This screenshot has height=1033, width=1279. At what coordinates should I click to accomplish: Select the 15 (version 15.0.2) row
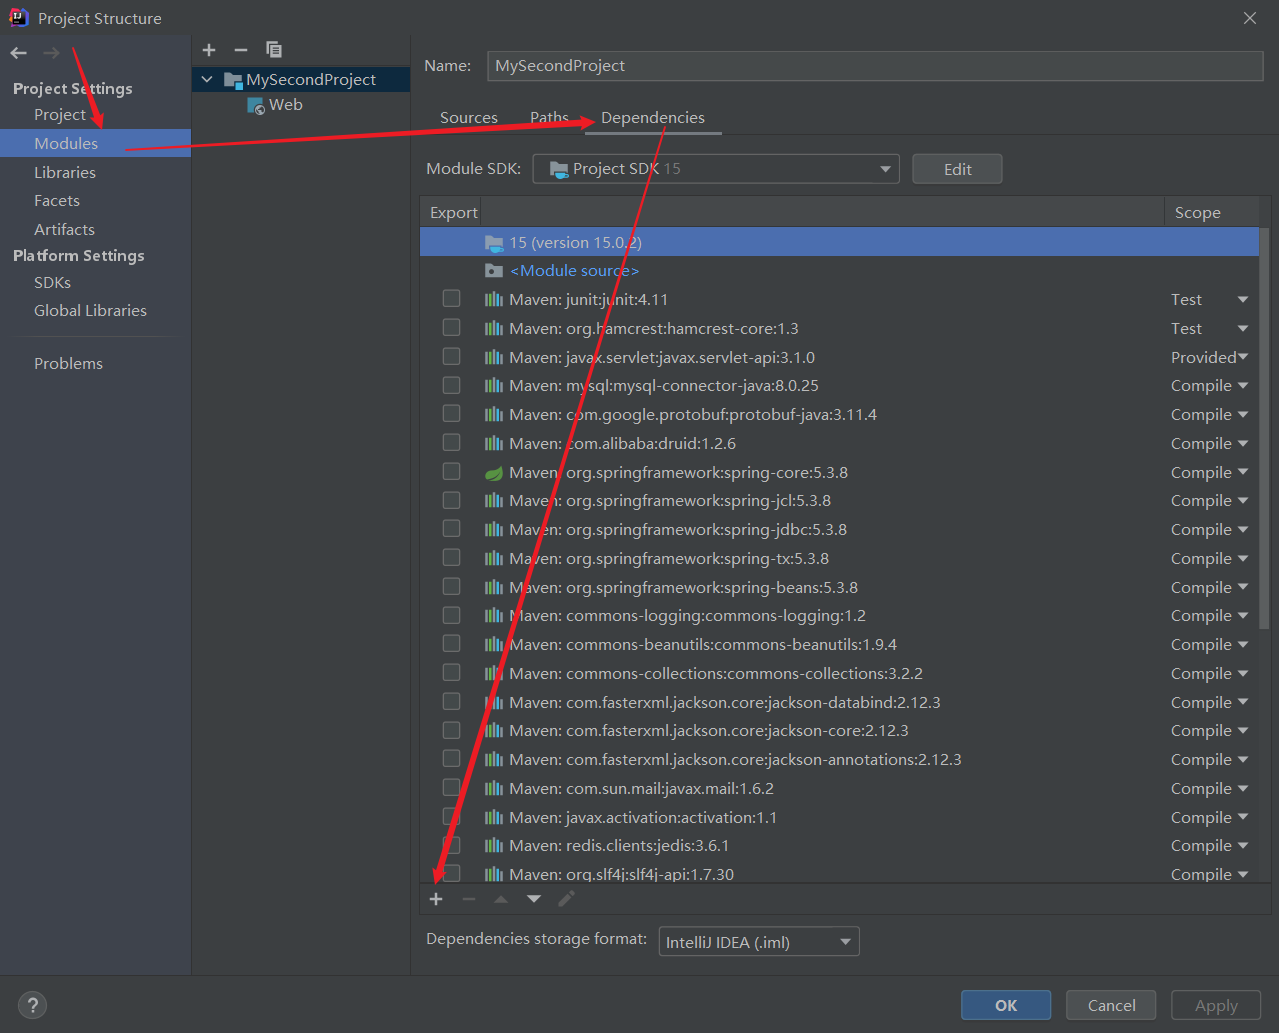click(839, 242)
